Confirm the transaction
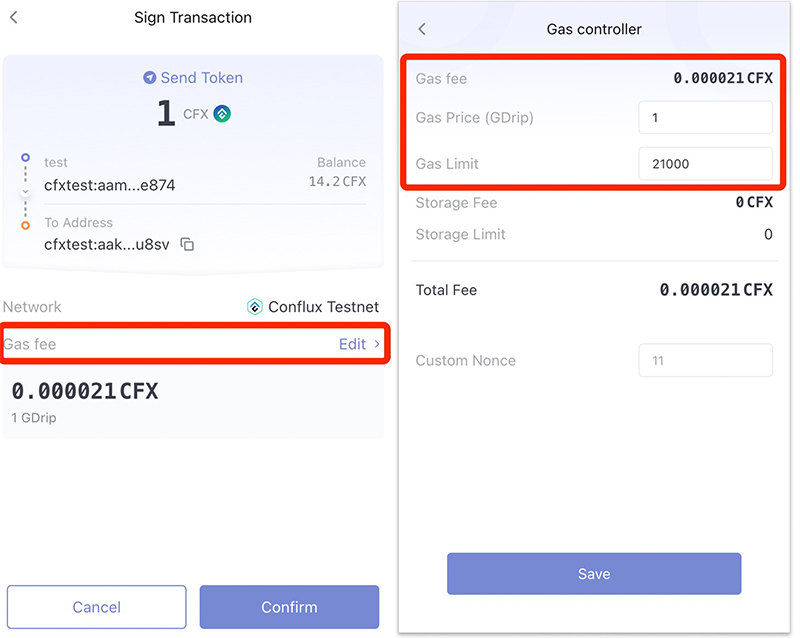Viewport: 800px width, 638px height. 289,607
